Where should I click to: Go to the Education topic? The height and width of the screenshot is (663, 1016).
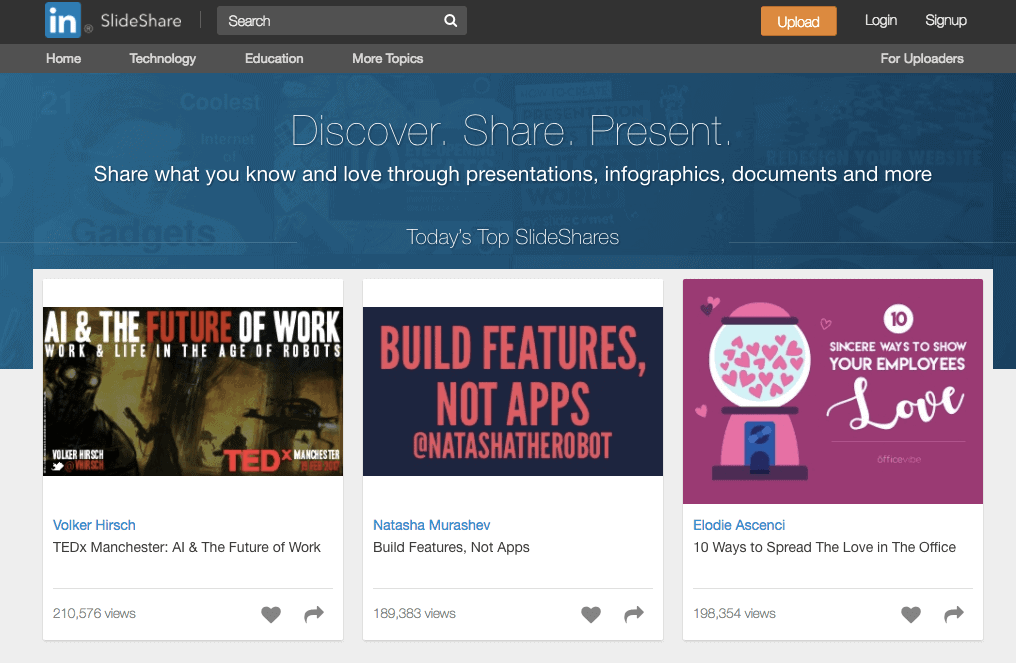(x=274, y=58)
